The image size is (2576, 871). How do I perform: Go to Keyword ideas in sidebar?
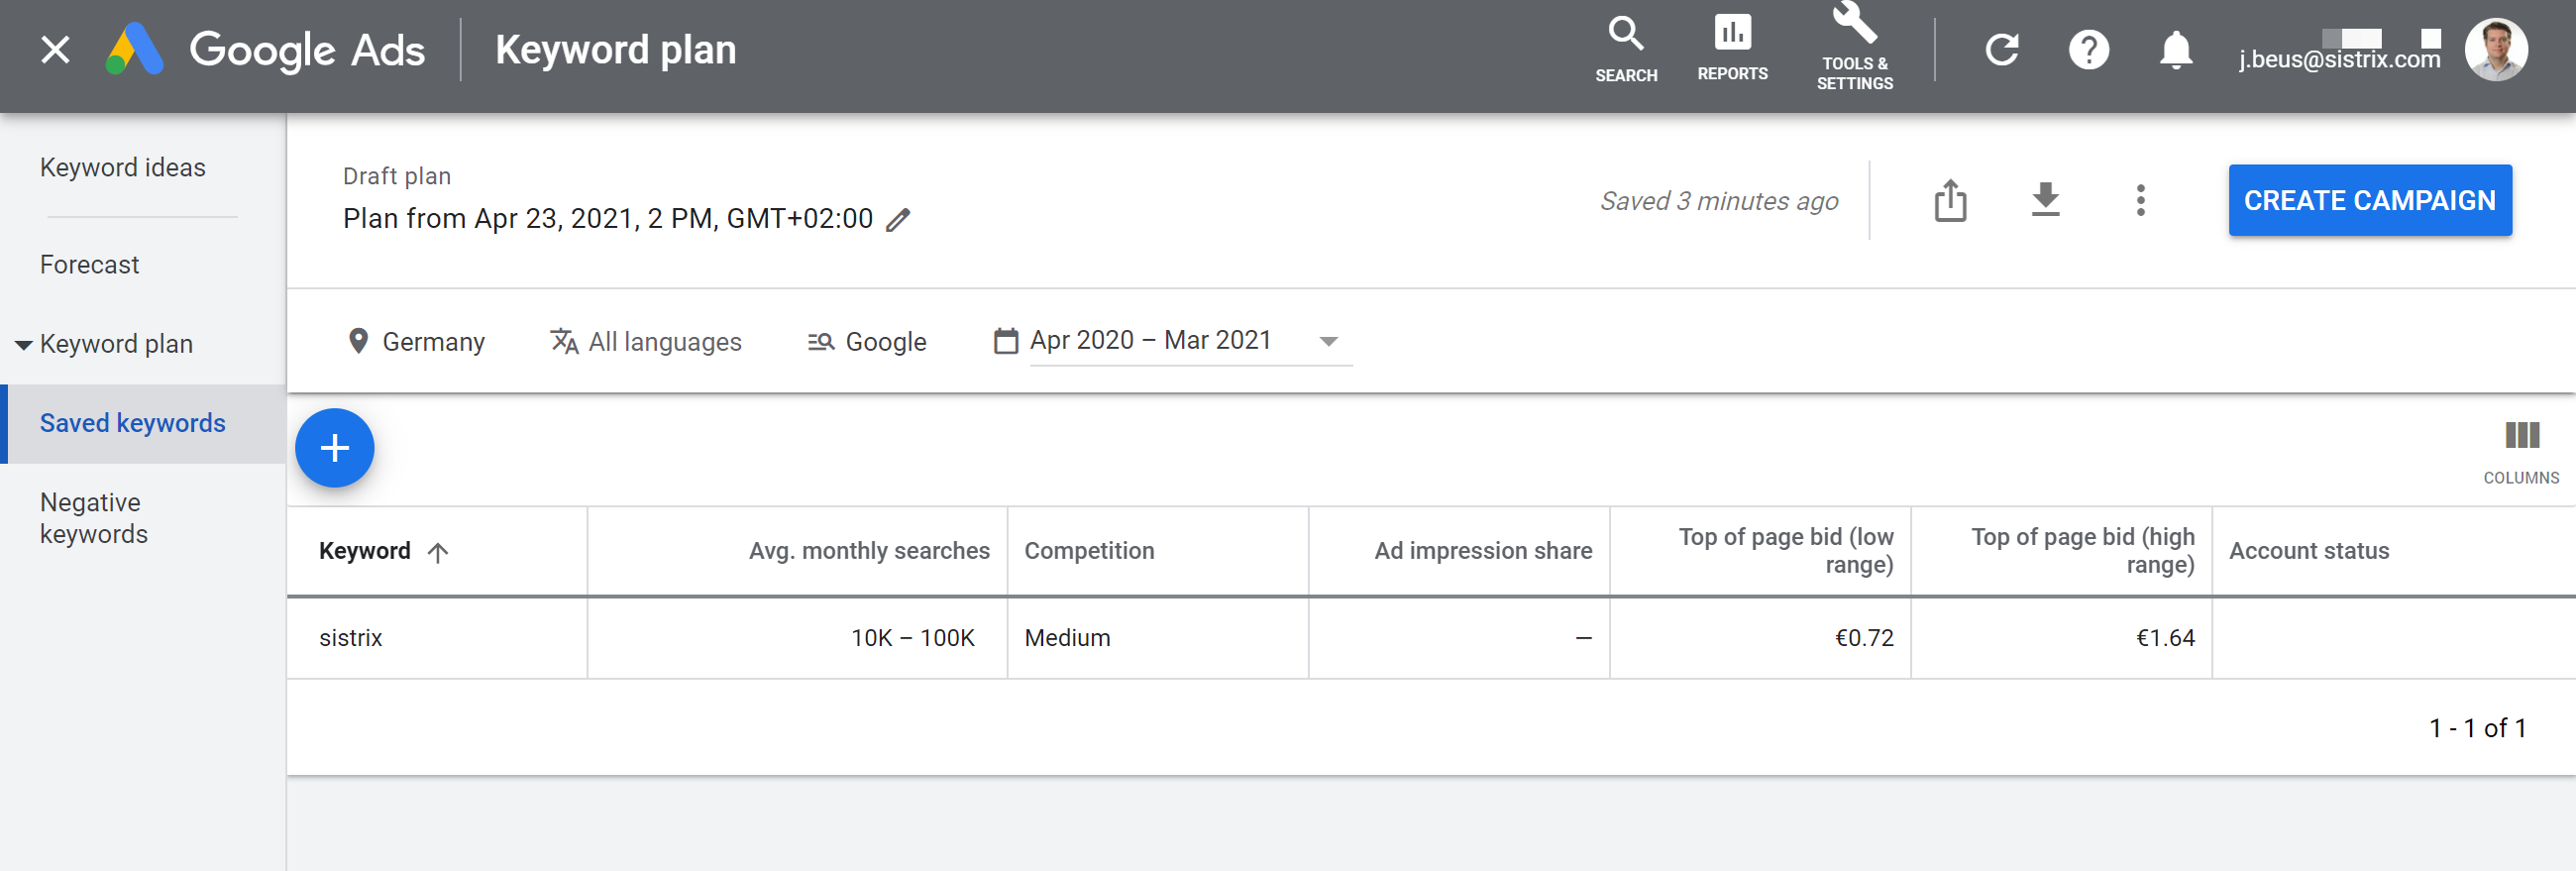(x=122, y=168)
